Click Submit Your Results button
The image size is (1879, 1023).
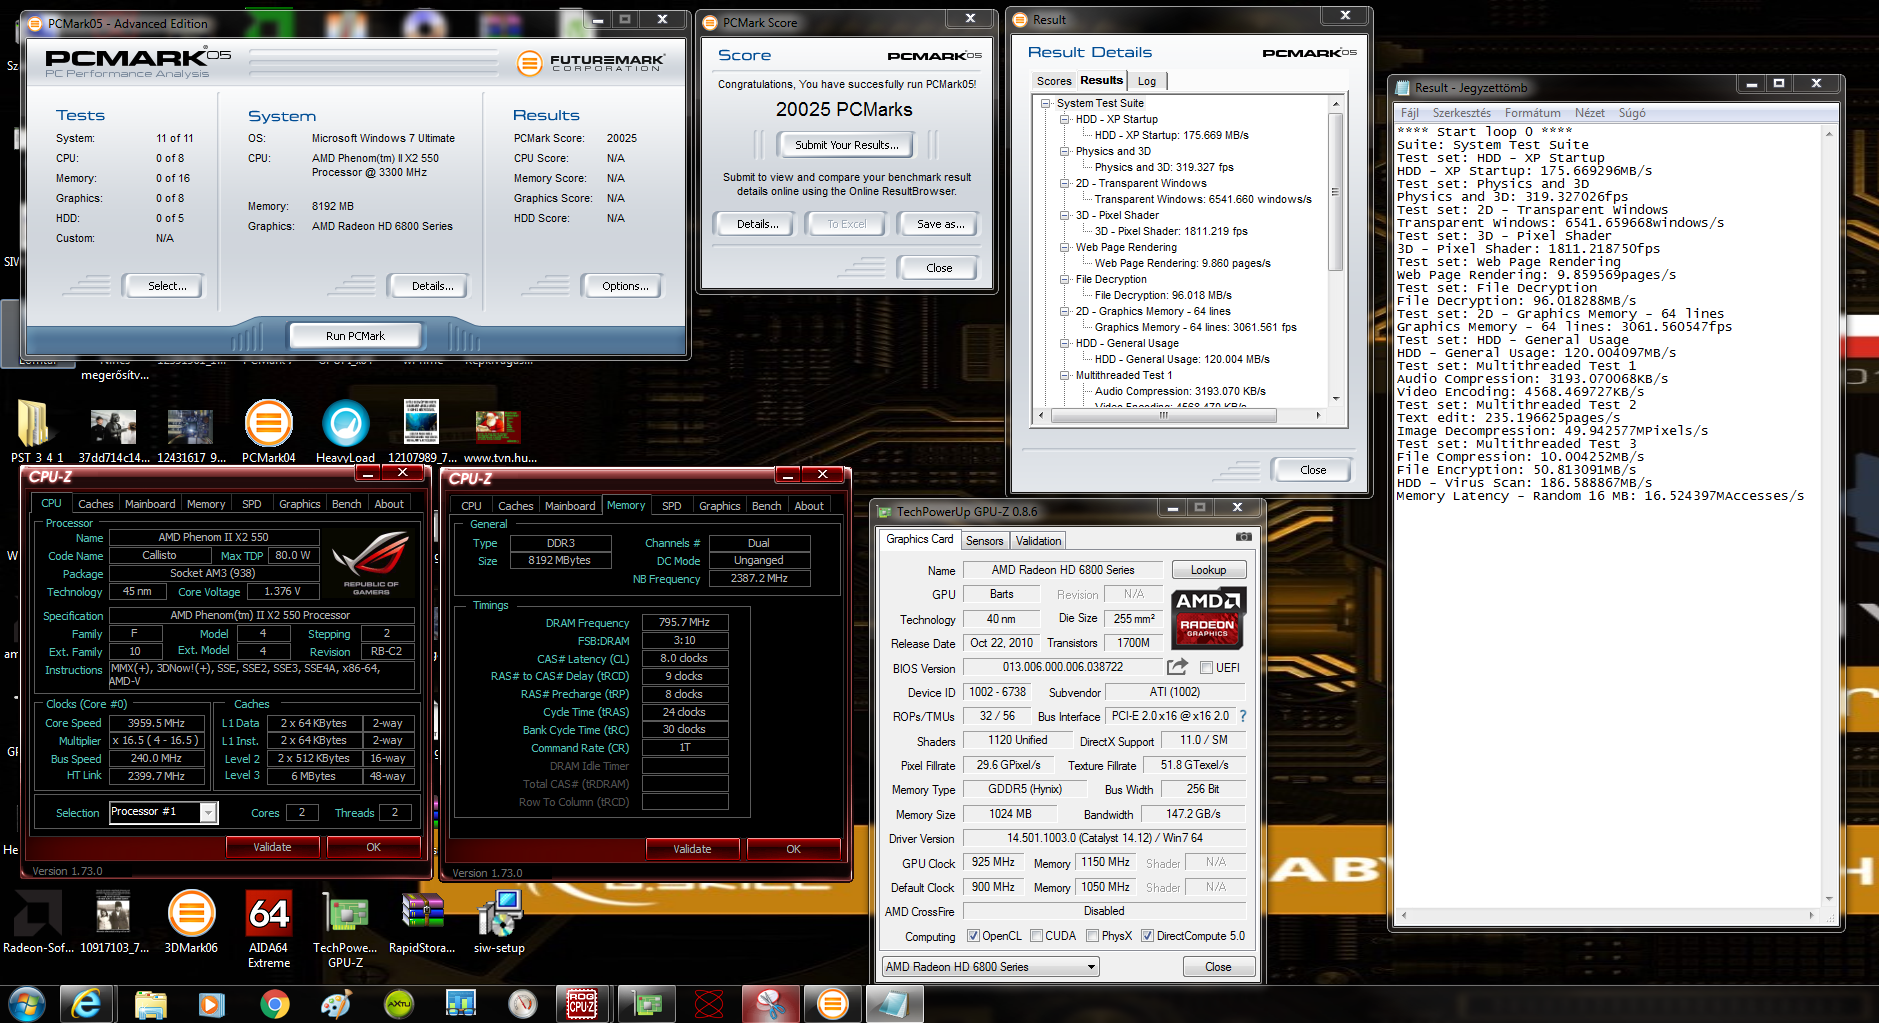pyautogui.click(x=846, y=145)
